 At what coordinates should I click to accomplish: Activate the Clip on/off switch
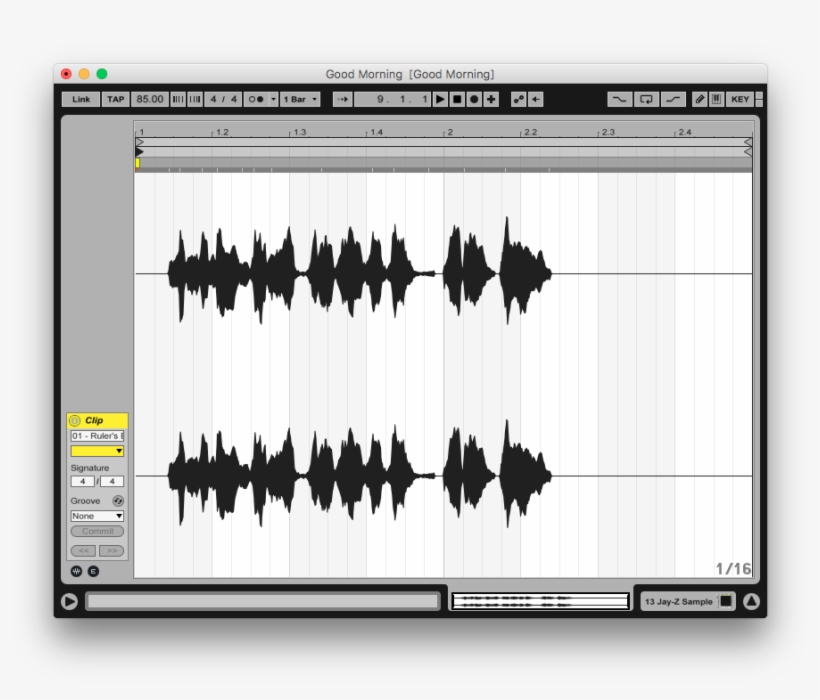74,421
